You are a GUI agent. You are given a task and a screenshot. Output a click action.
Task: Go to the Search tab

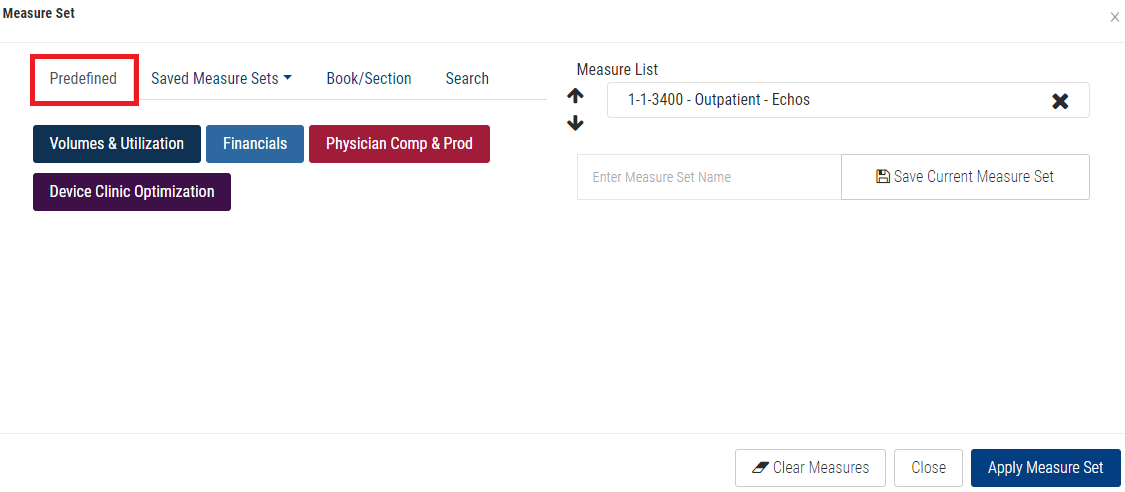(467, 79)
